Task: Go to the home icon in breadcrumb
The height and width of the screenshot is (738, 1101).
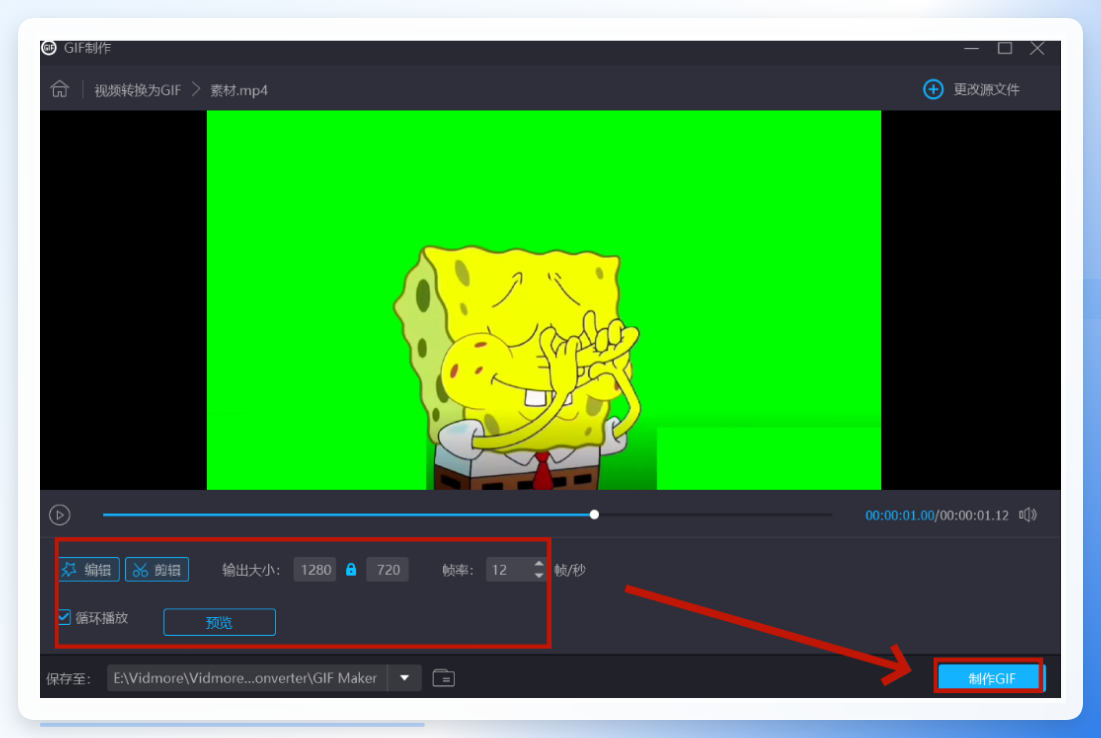Action: 60,89
